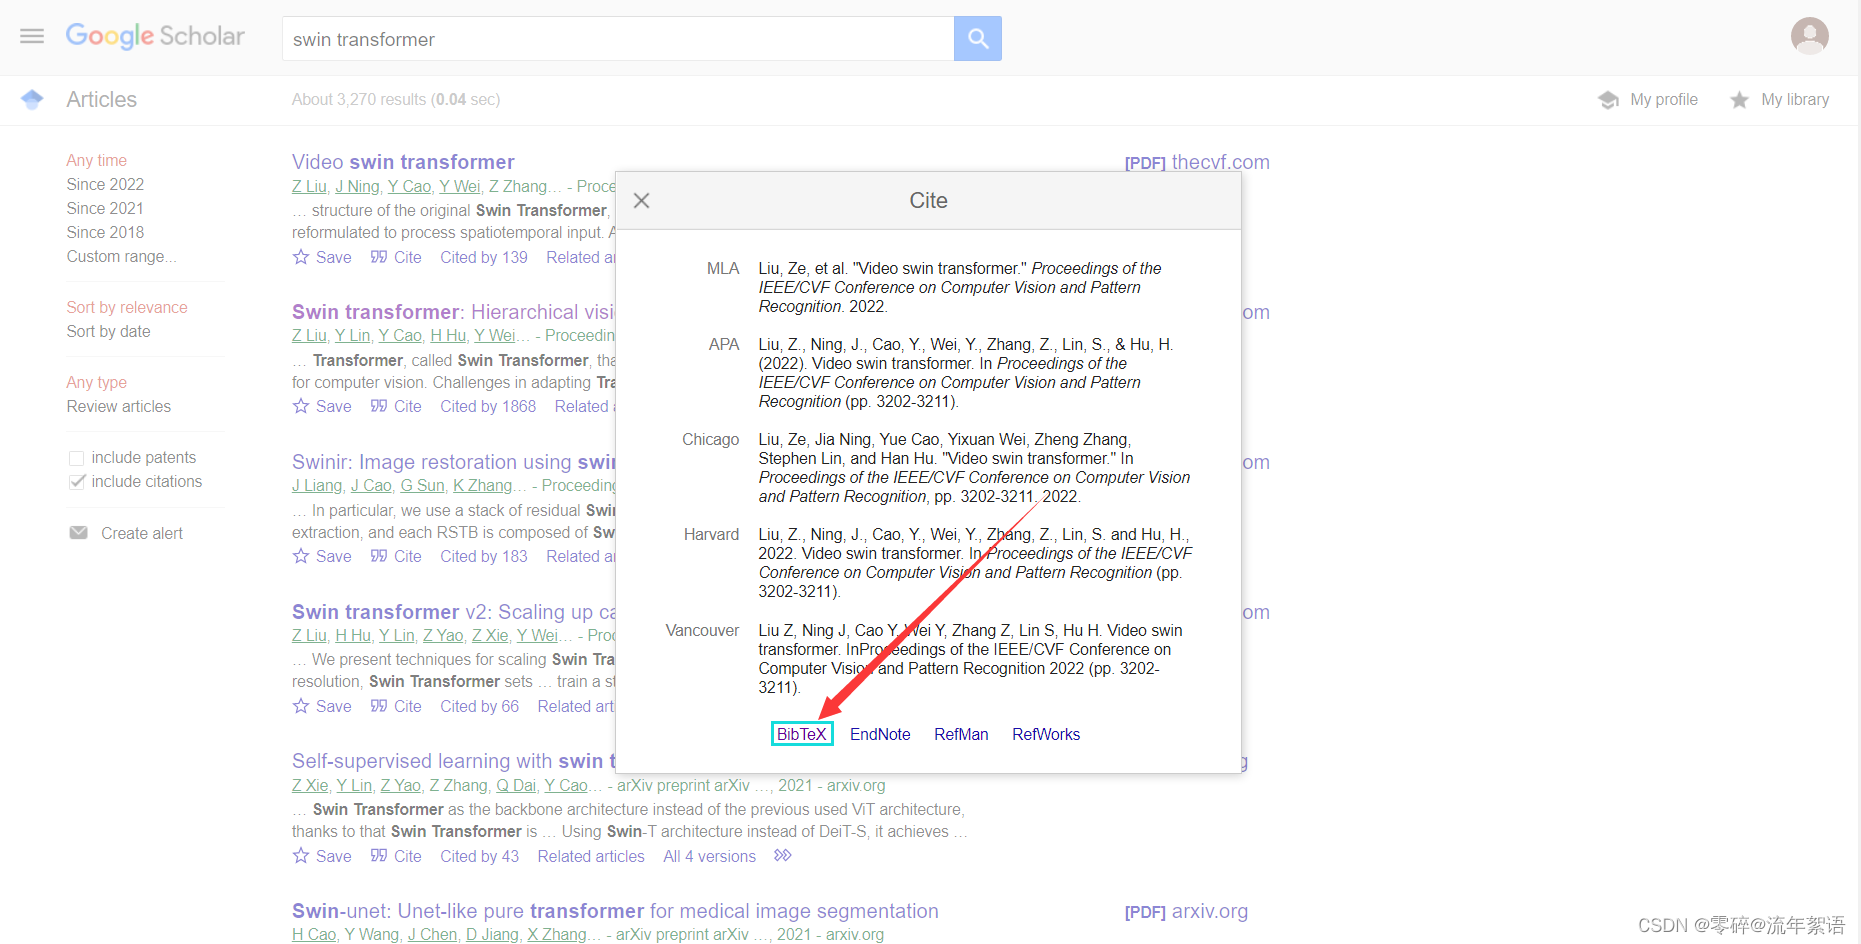Click the Cite quote icon for Swin transformer v2
Image resolution: width=1861 pixels, height=944 pixels.
(x=379, y=706)
